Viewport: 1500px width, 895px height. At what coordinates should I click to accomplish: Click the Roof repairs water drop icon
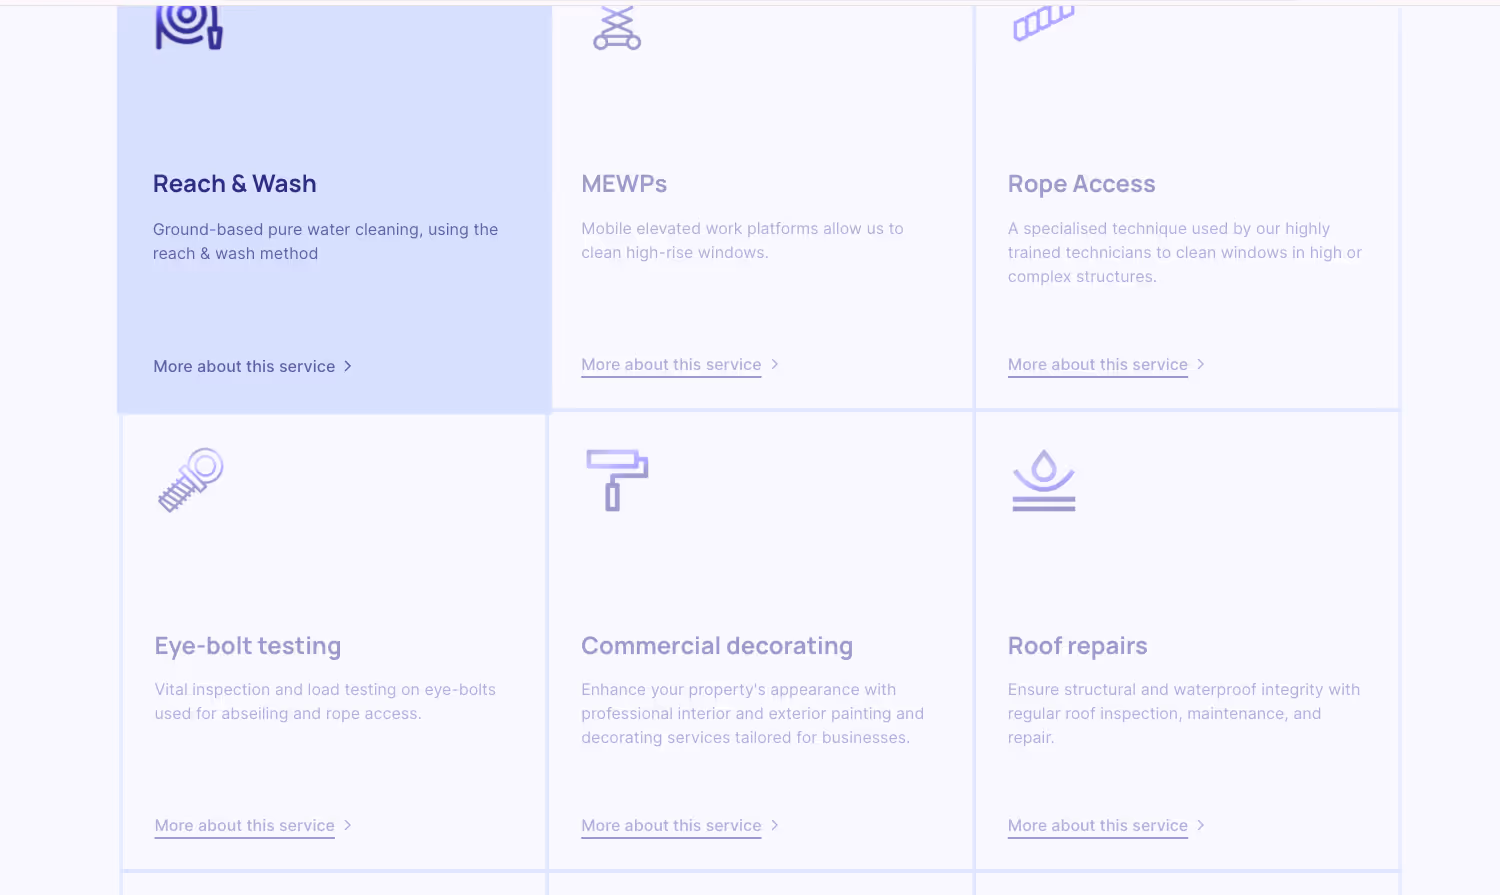1044,480
